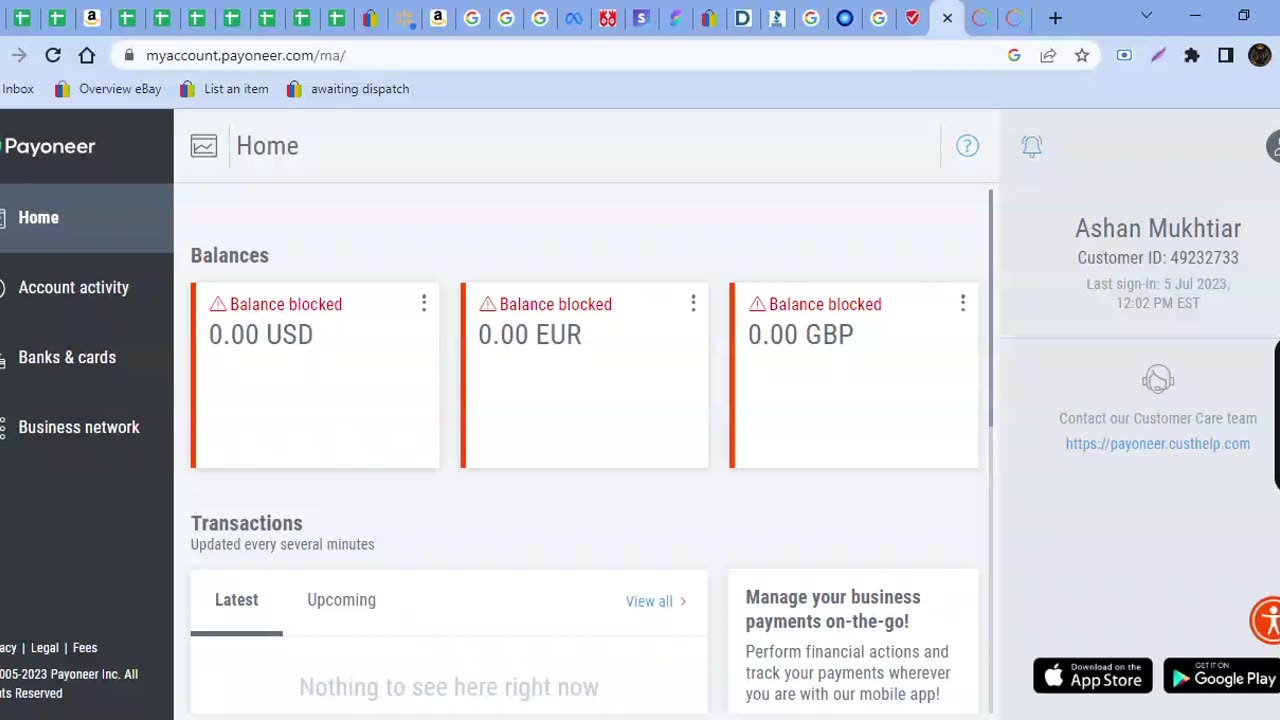Screen dimensions: 1280x720
Task: Download from the App Store badge
Action: click(x=1093, y=676)
